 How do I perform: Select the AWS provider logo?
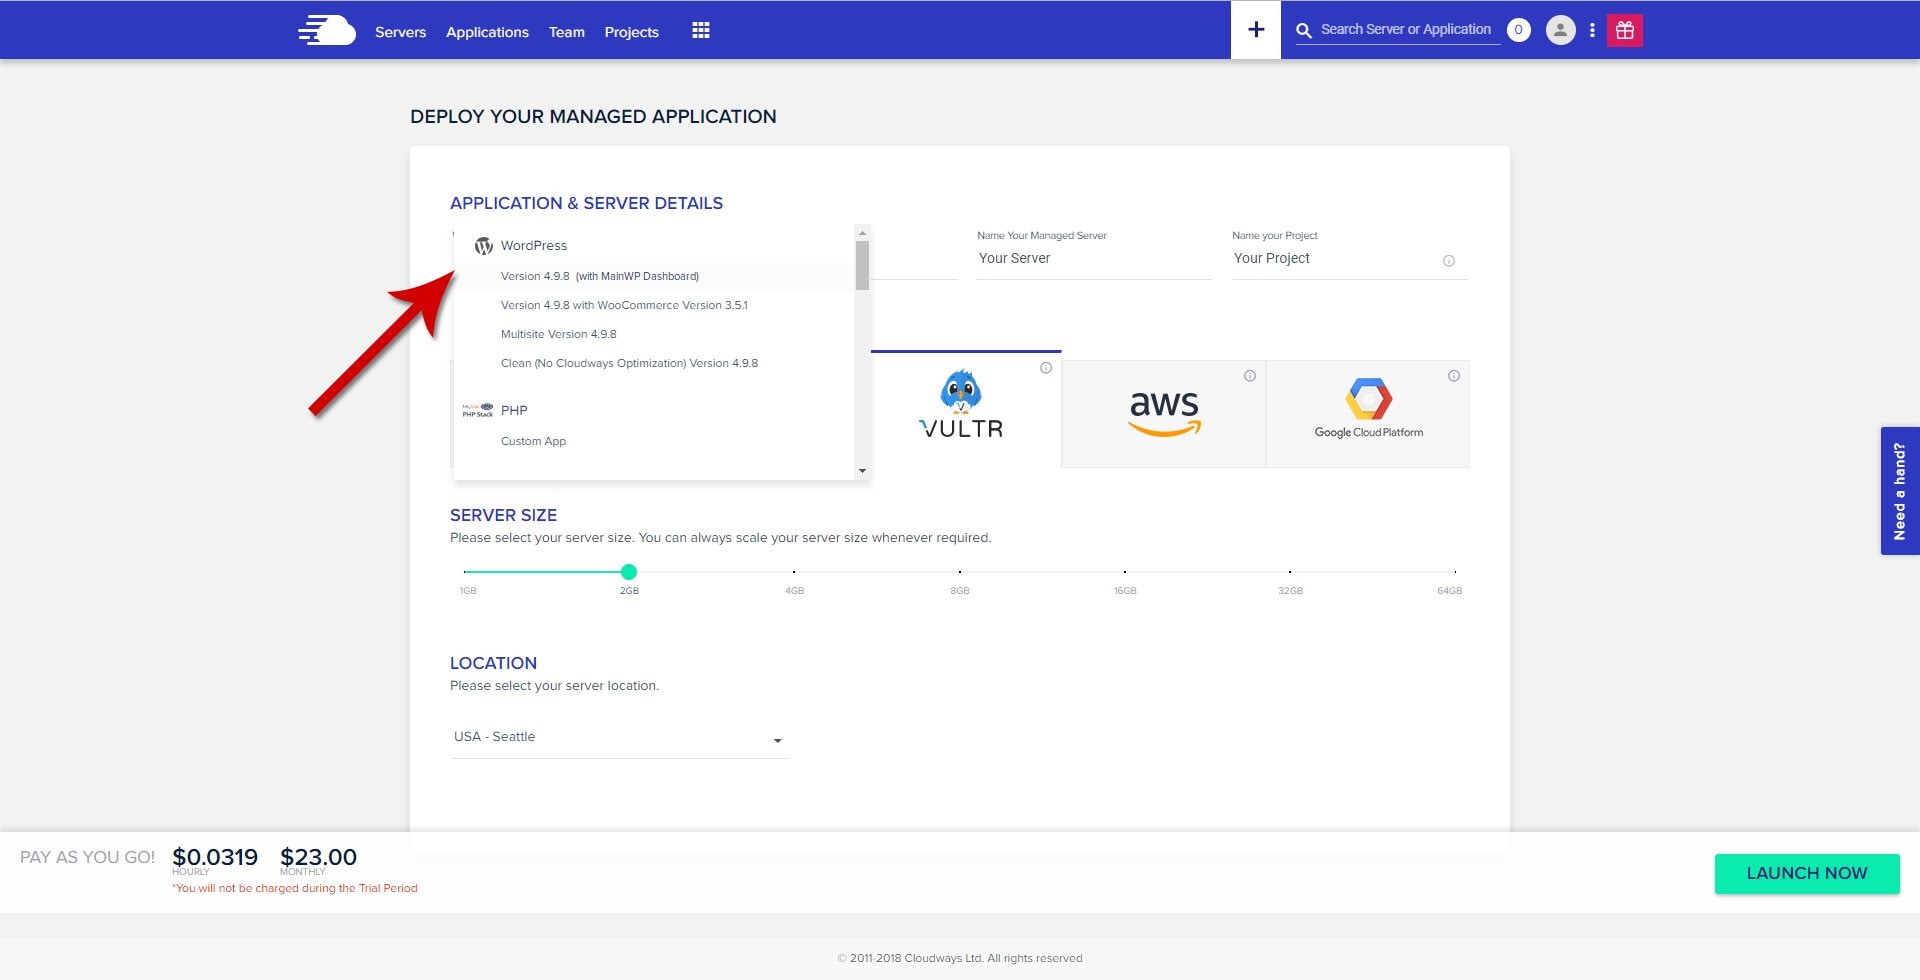point(1164,412)
